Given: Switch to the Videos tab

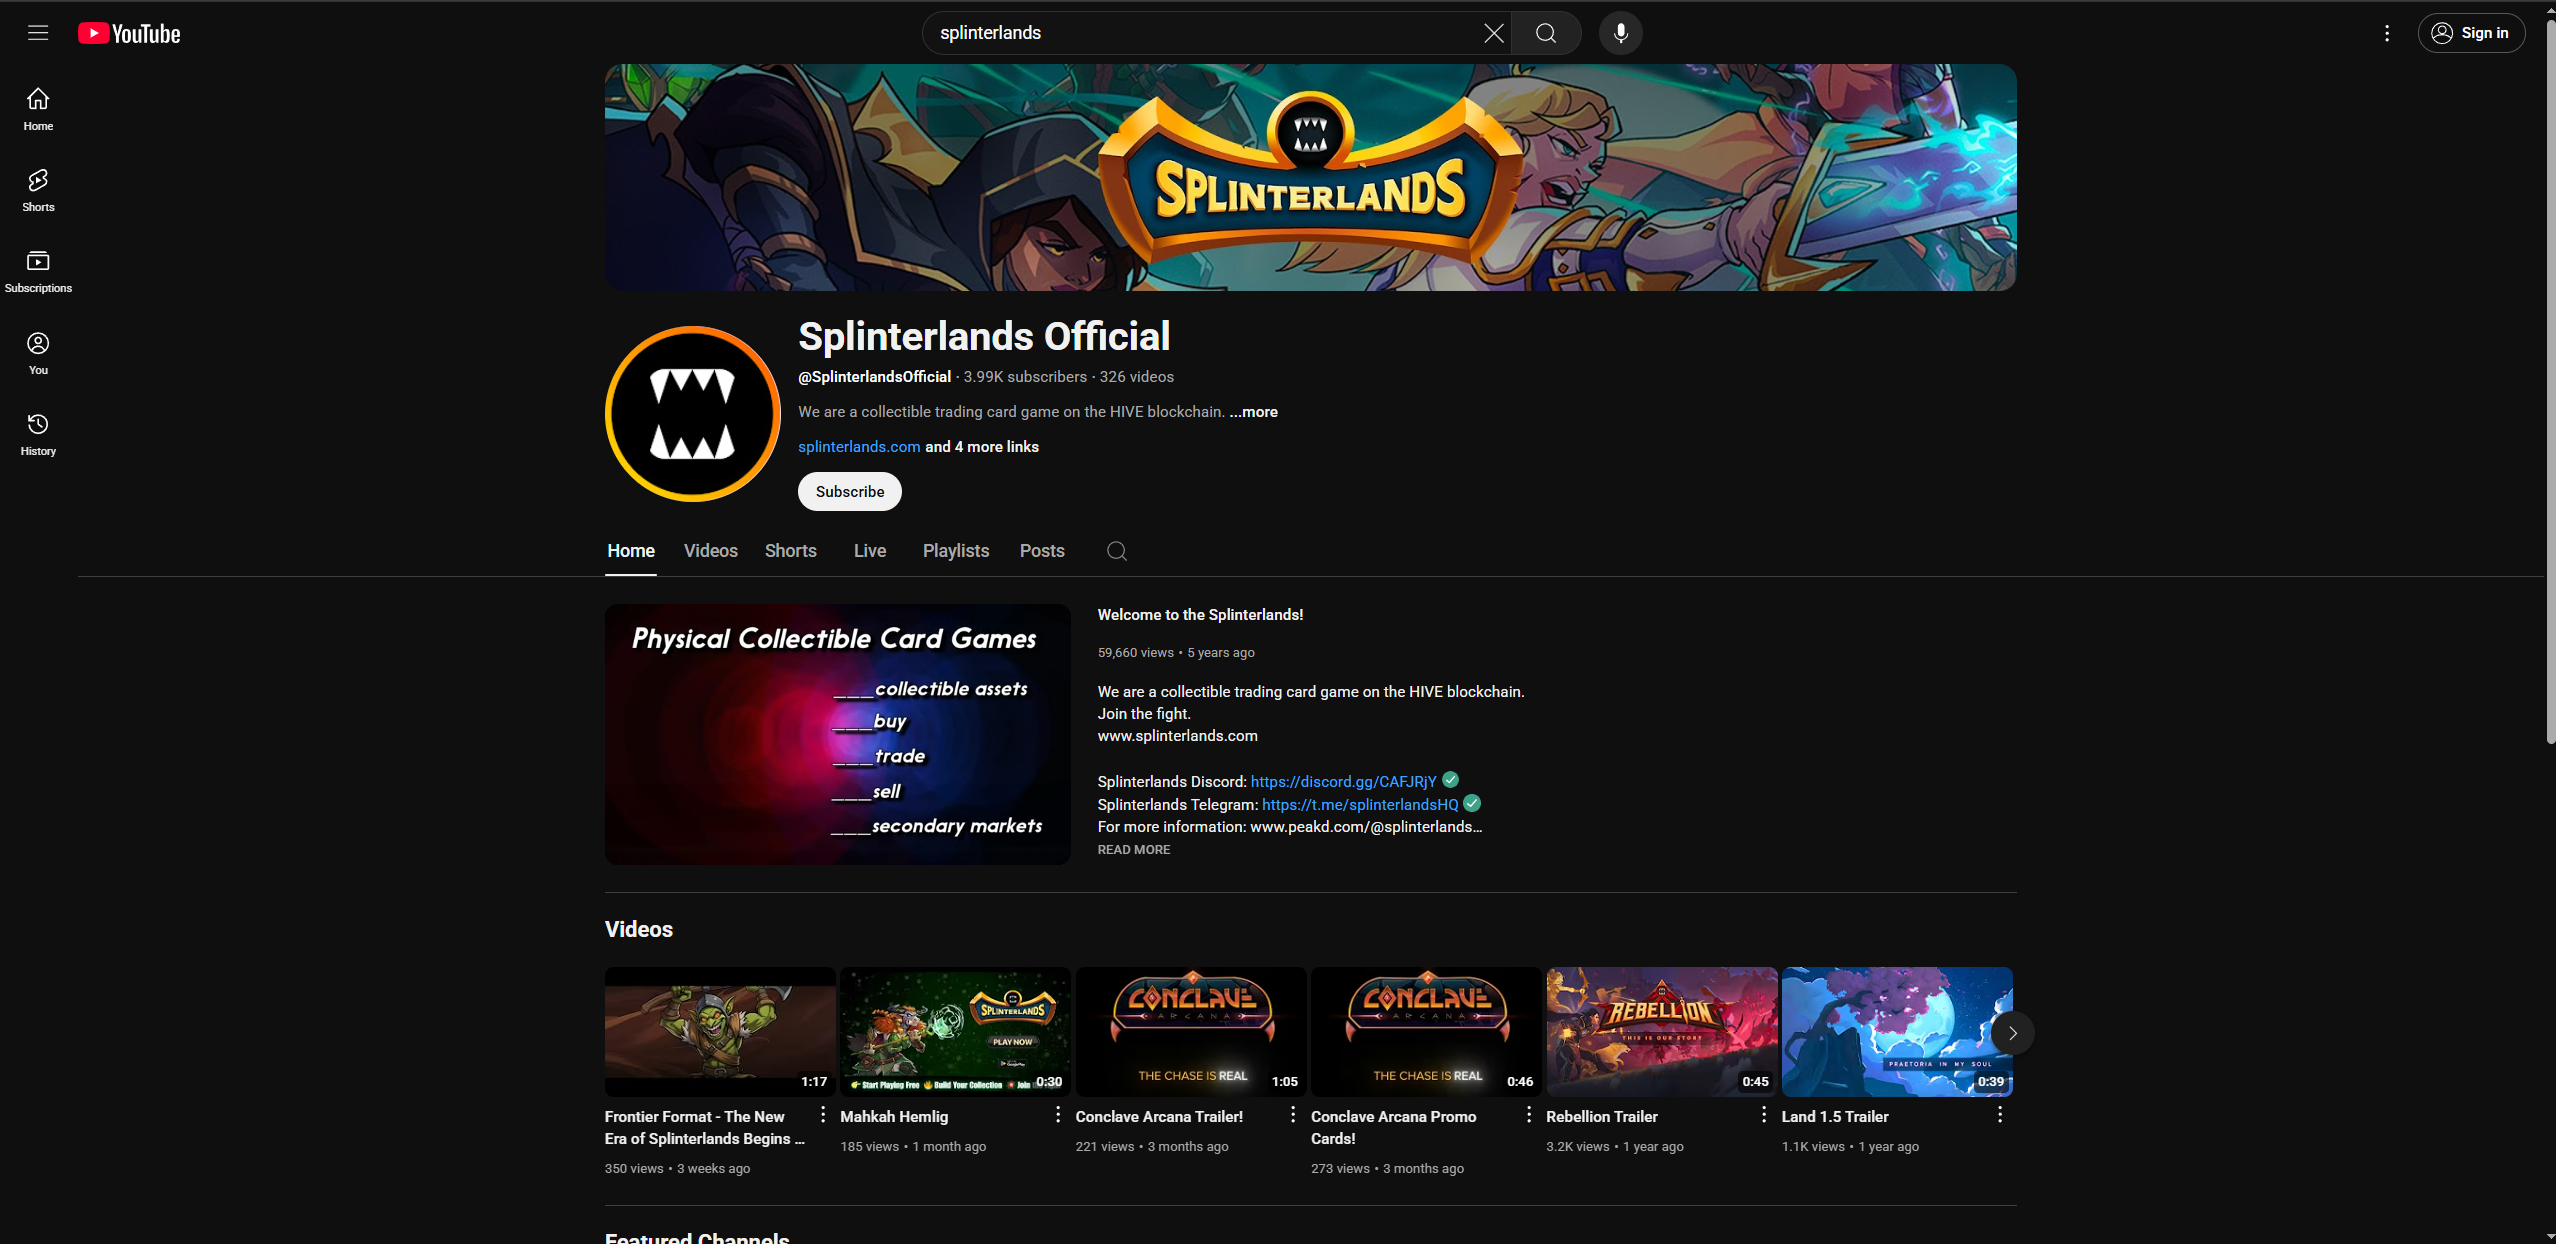Looking at the screenshot, I should (711, 551).
